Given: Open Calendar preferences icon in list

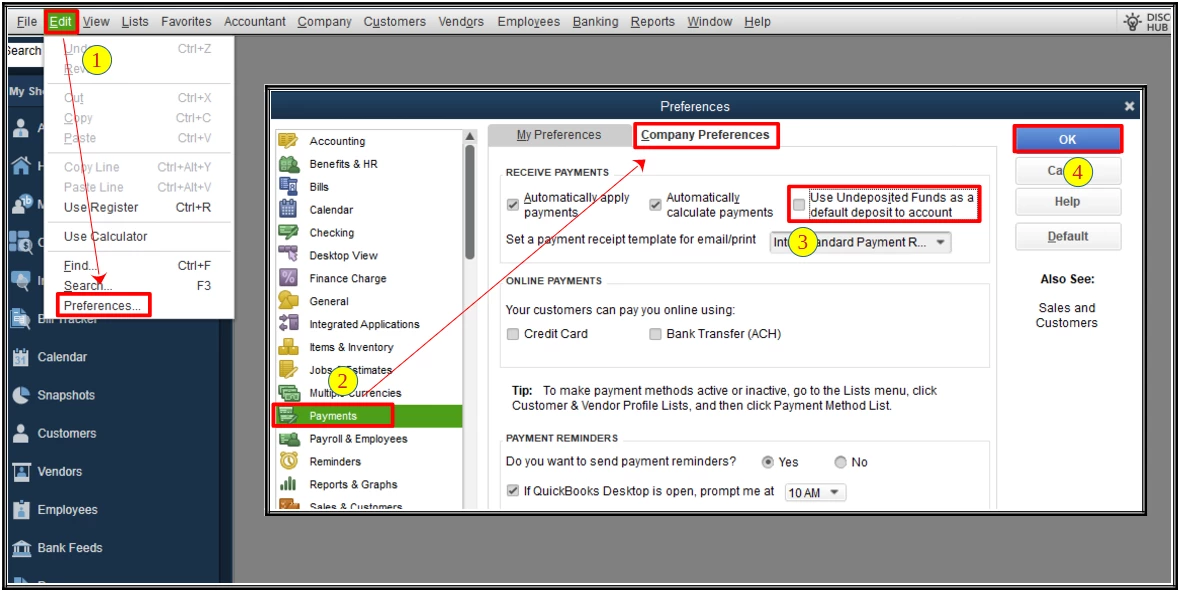Looking at the screenshot, I should (x=289, y=209).
